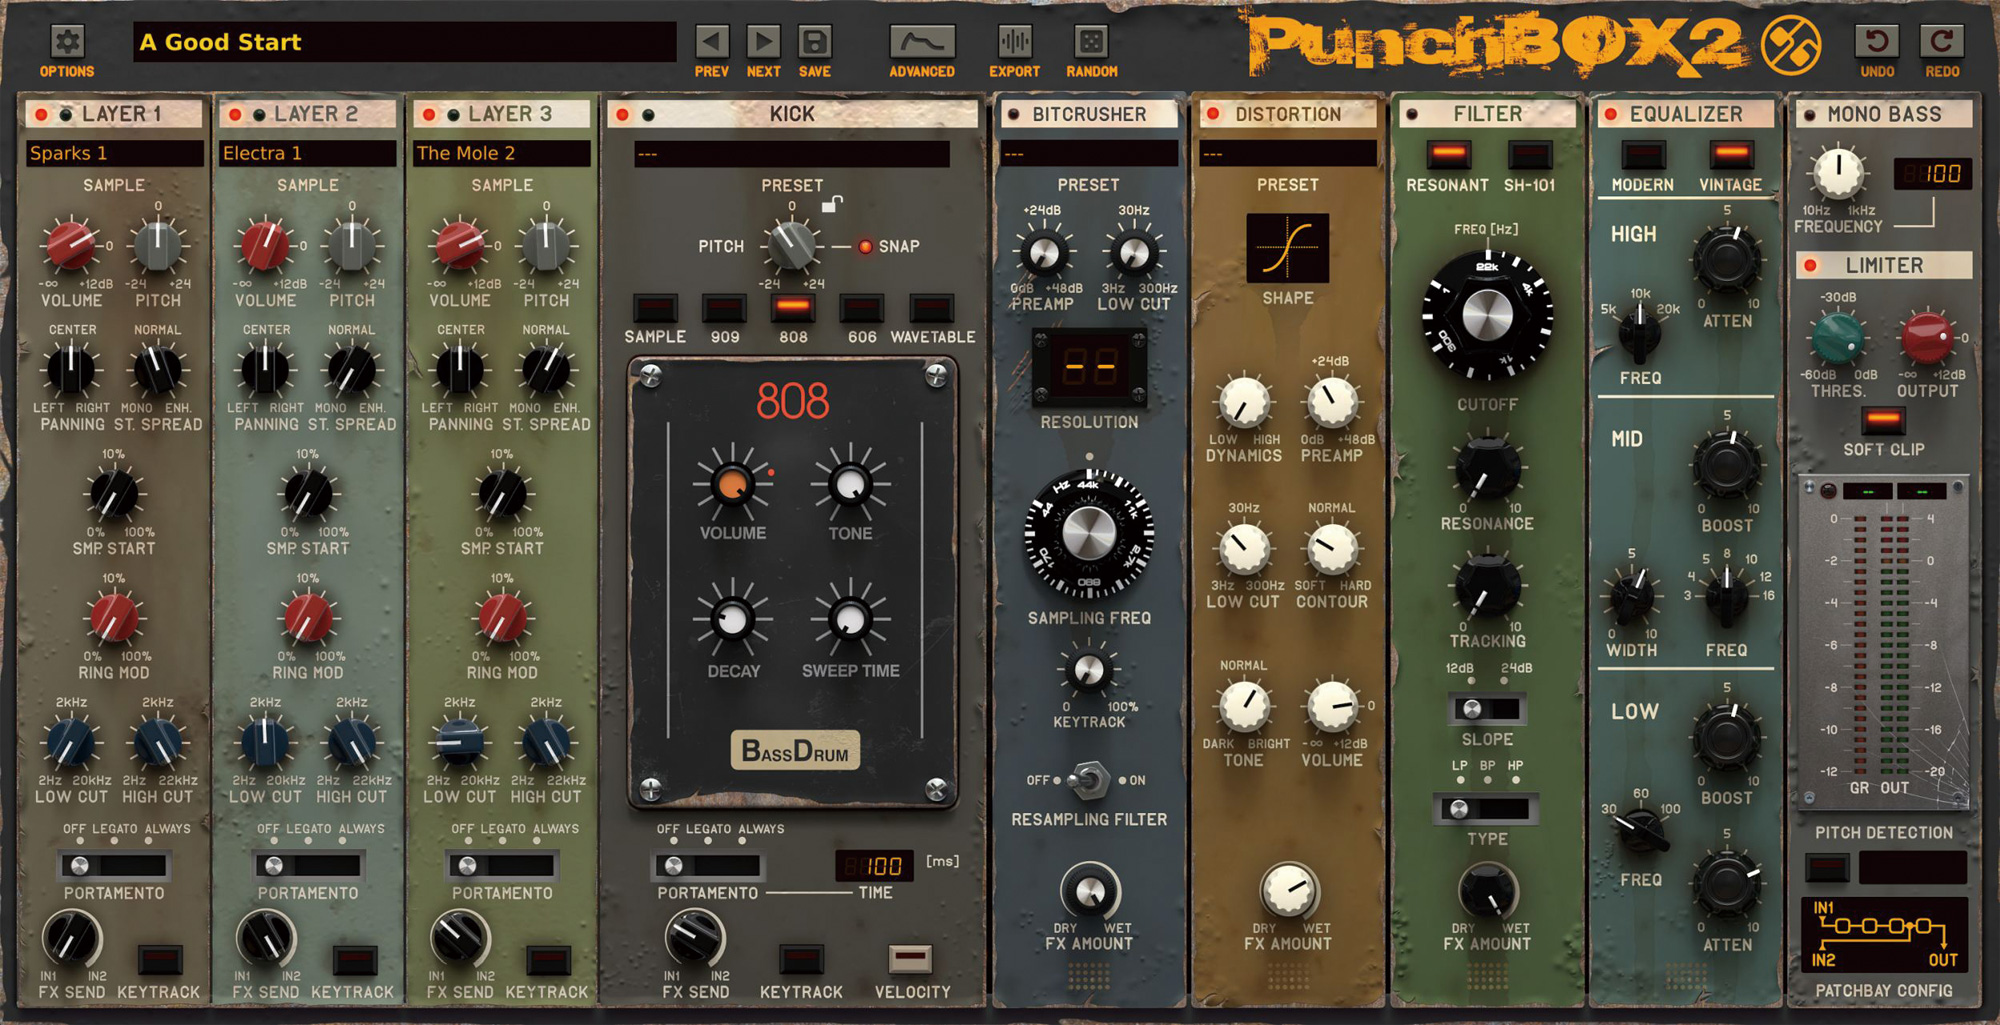Select the 909 kick engine

pyautogui.click(x=724, y=308)
